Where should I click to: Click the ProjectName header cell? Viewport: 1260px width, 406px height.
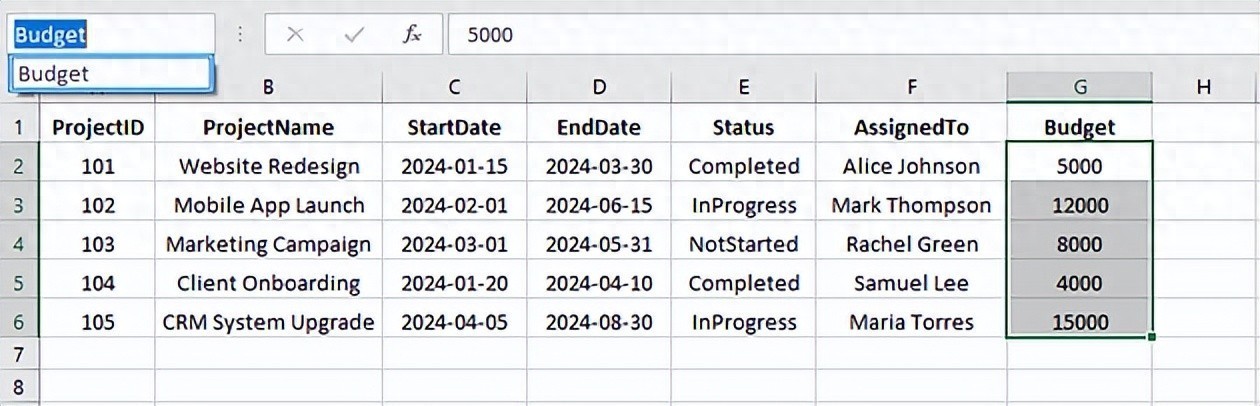268,127
